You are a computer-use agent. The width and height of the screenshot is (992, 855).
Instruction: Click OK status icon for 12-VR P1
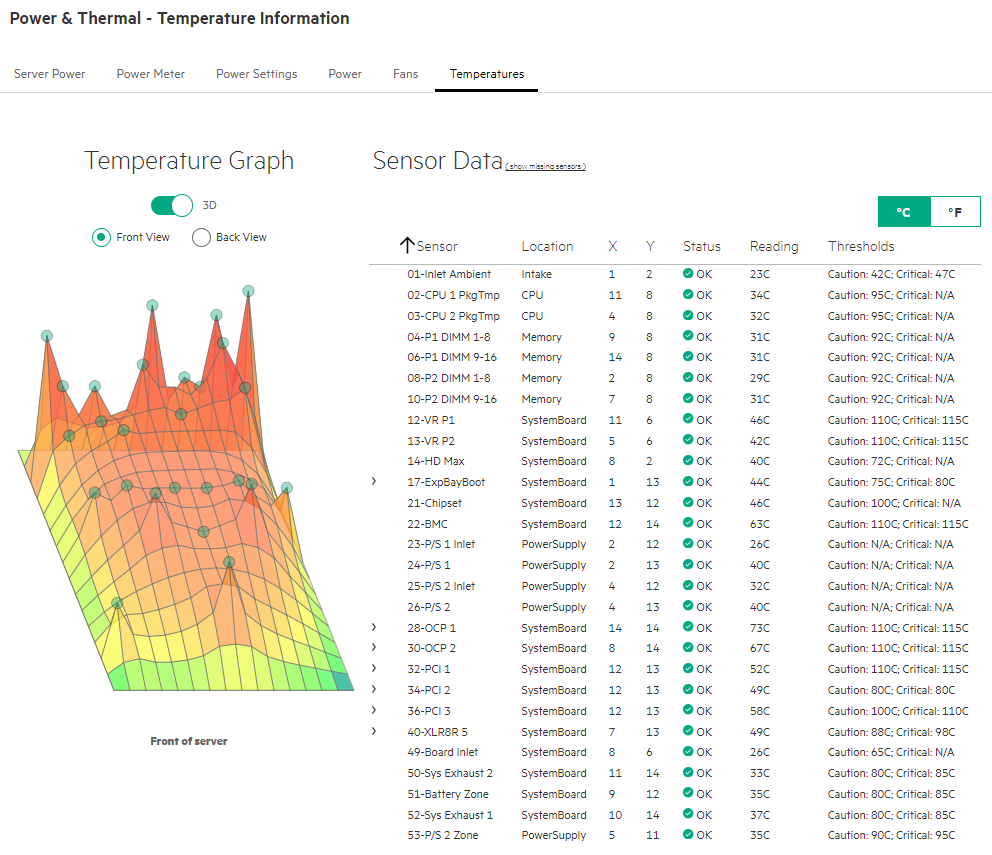(x=688, y=419)
